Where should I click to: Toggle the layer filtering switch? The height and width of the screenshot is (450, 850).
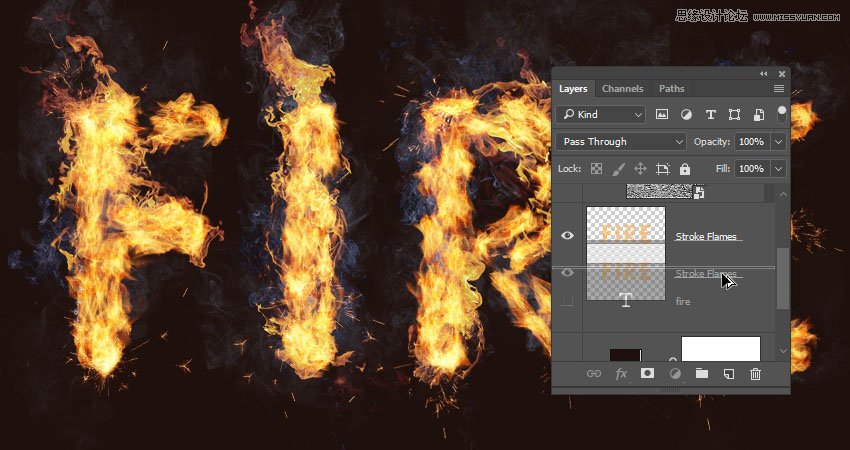click(x=781, y=114)
